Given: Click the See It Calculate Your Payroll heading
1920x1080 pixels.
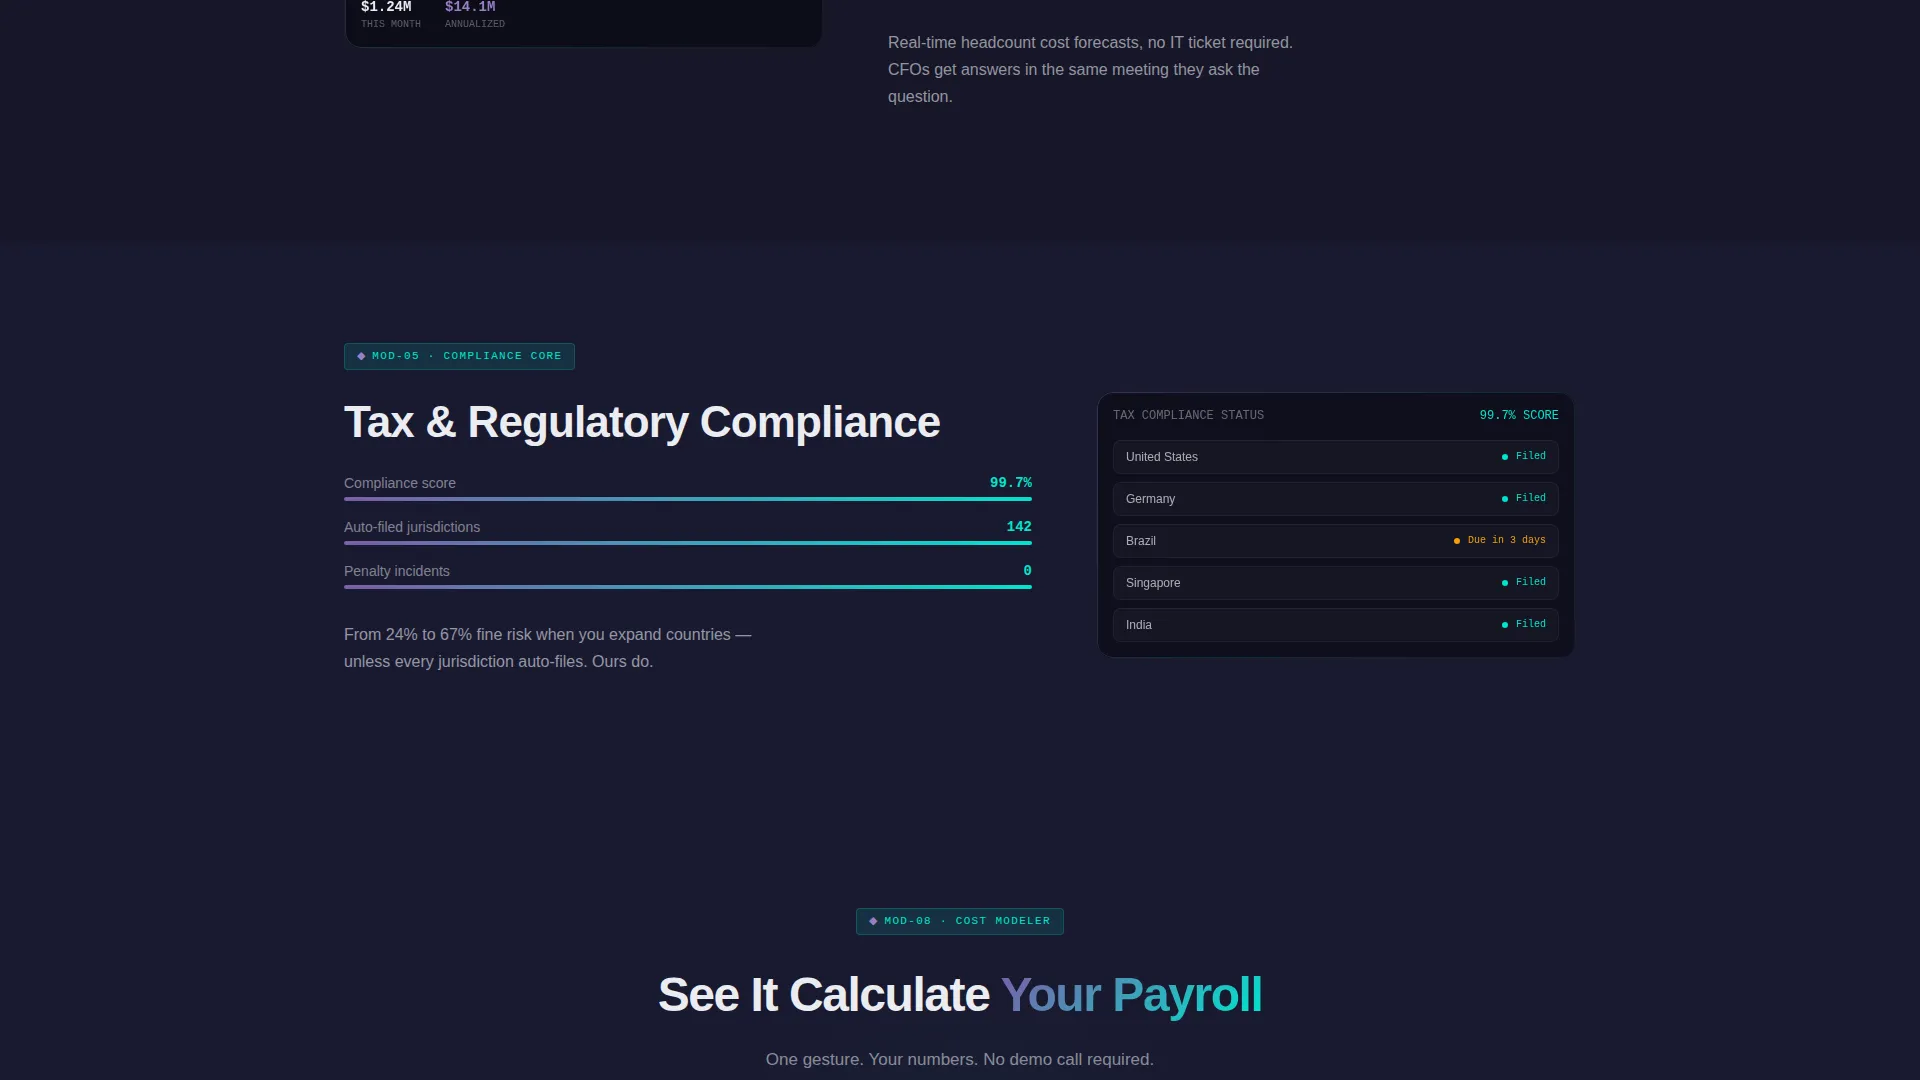Looking at the screenshot, I should pyautogui.click(x=960, y=995).
